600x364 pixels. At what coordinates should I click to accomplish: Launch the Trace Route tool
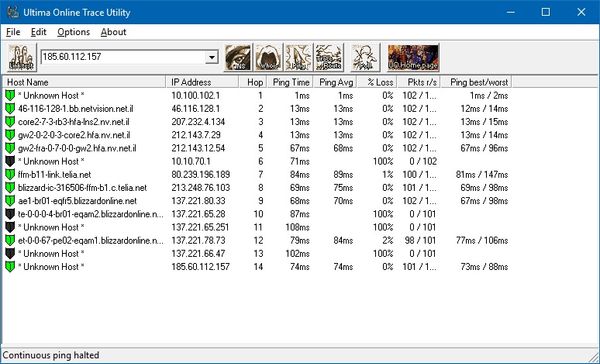329,57
